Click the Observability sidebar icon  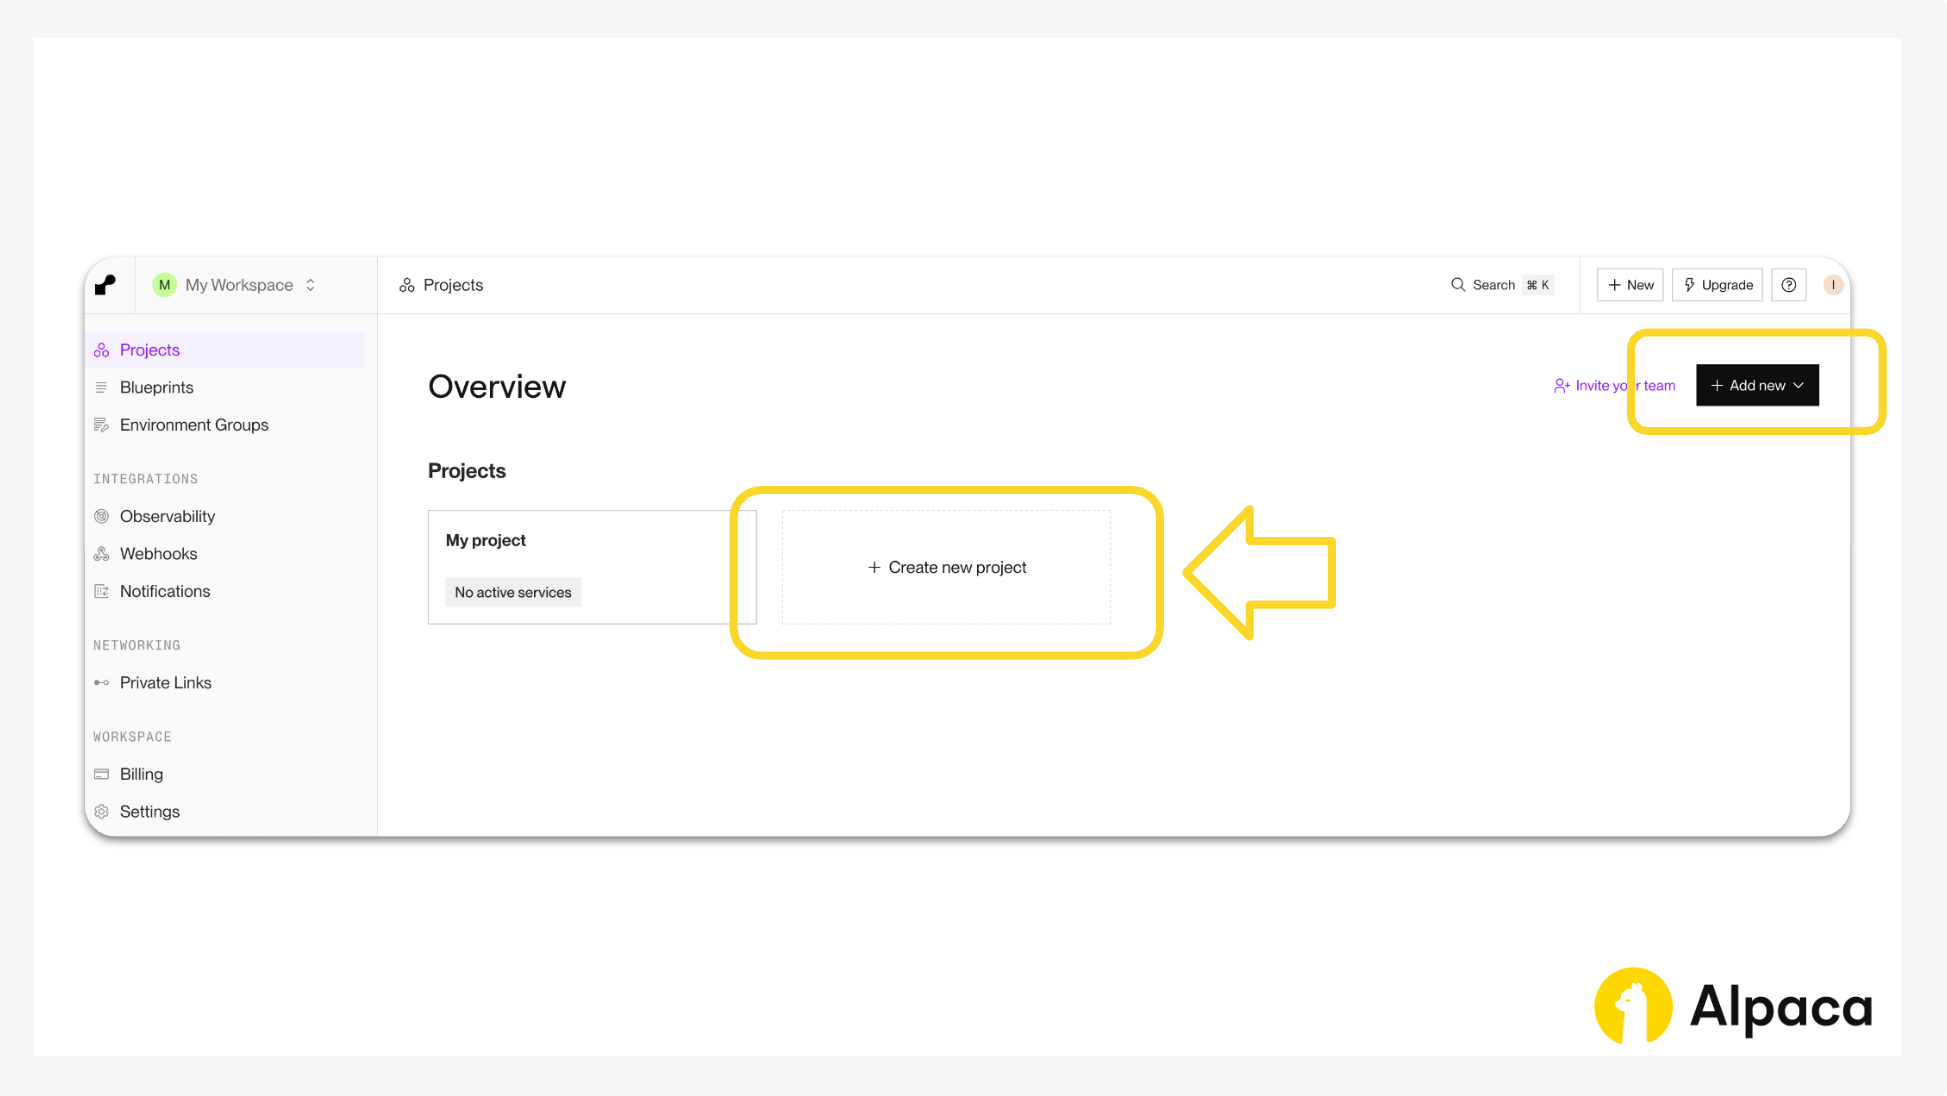(102, 516)
